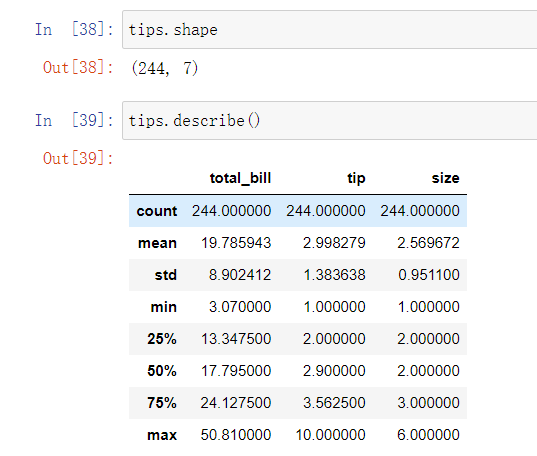Click the 50% row label

162,371
